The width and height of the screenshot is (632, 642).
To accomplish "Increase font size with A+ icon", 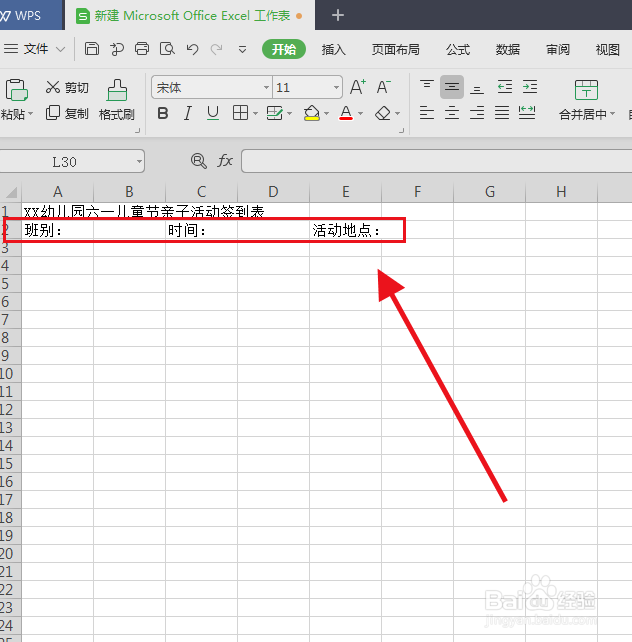I will click(x=358, y=87).
